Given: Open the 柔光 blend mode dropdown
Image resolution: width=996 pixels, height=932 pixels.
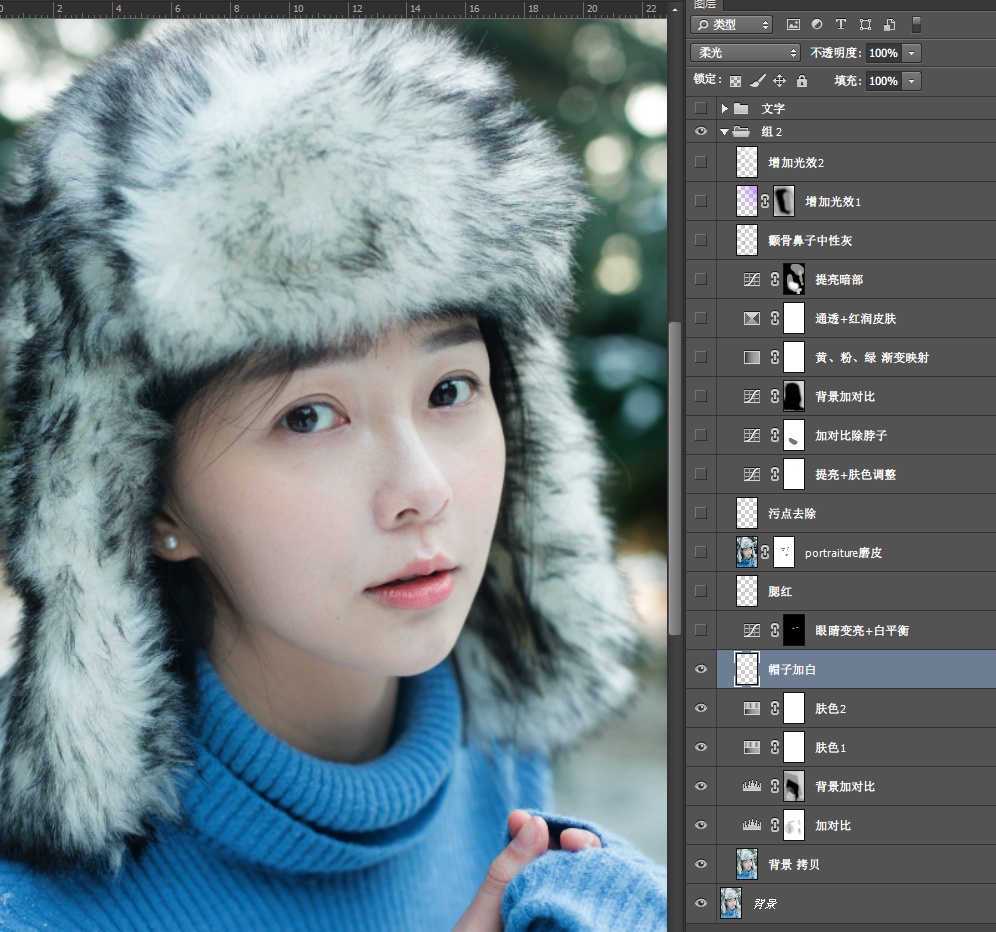Looking at the screenshot, I should [x=745, y=53].
